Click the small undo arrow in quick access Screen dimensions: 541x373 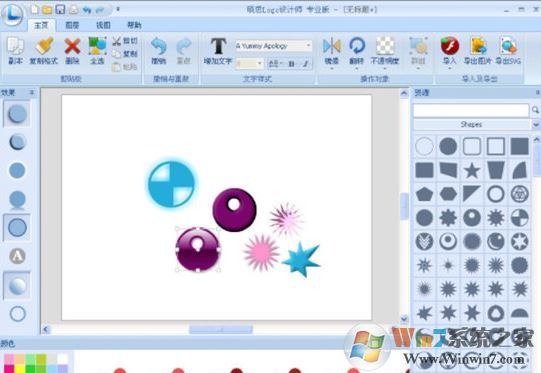pyautogui.click(x=87, y=10)
